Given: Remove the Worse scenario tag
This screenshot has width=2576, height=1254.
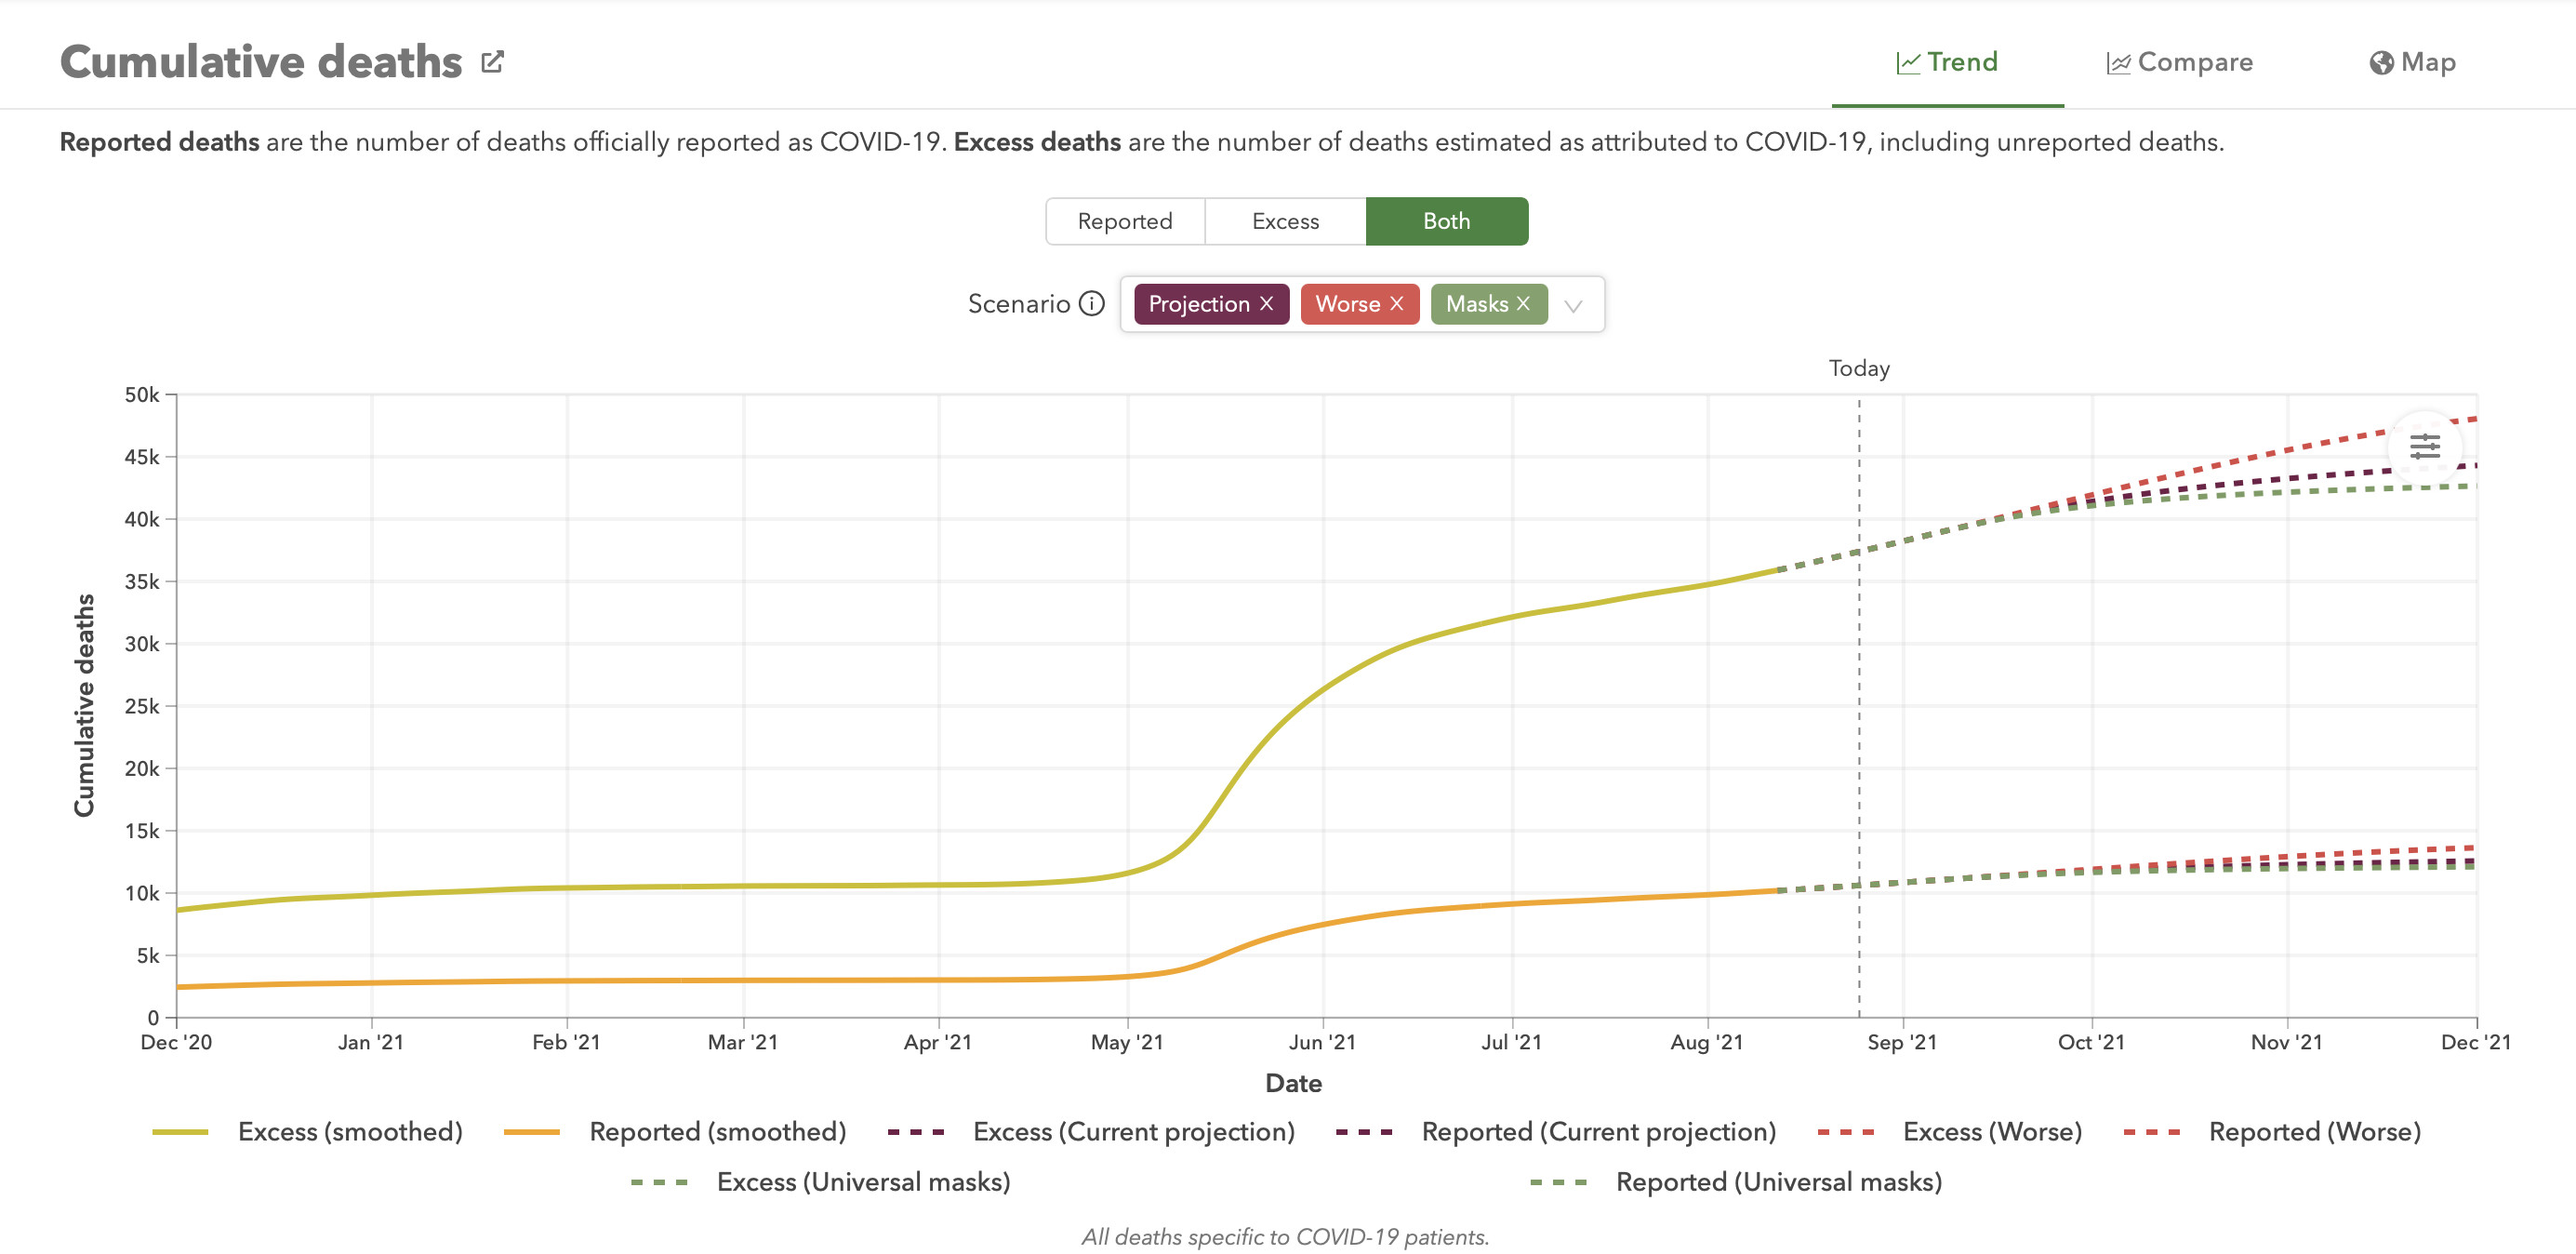Looking at the screenshot, I should (1396, 303).
